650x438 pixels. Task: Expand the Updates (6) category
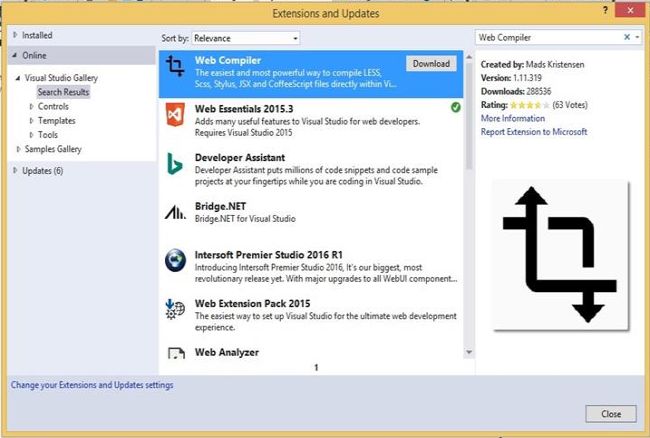coord(15,170)
